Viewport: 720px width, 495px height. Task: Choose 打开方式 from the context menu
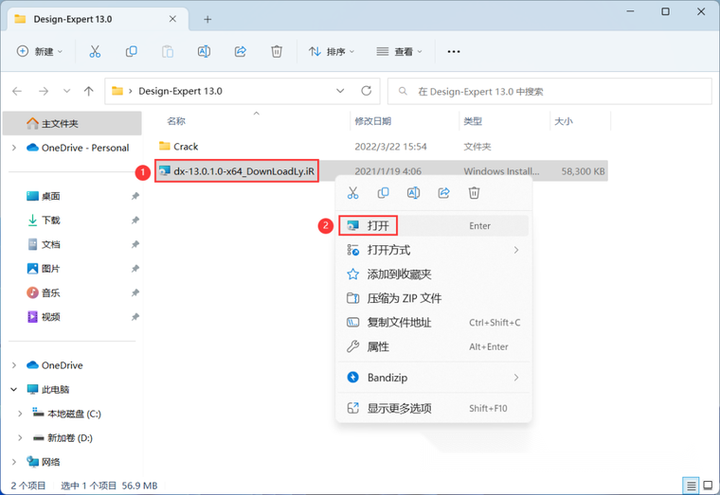pos(433,250)
